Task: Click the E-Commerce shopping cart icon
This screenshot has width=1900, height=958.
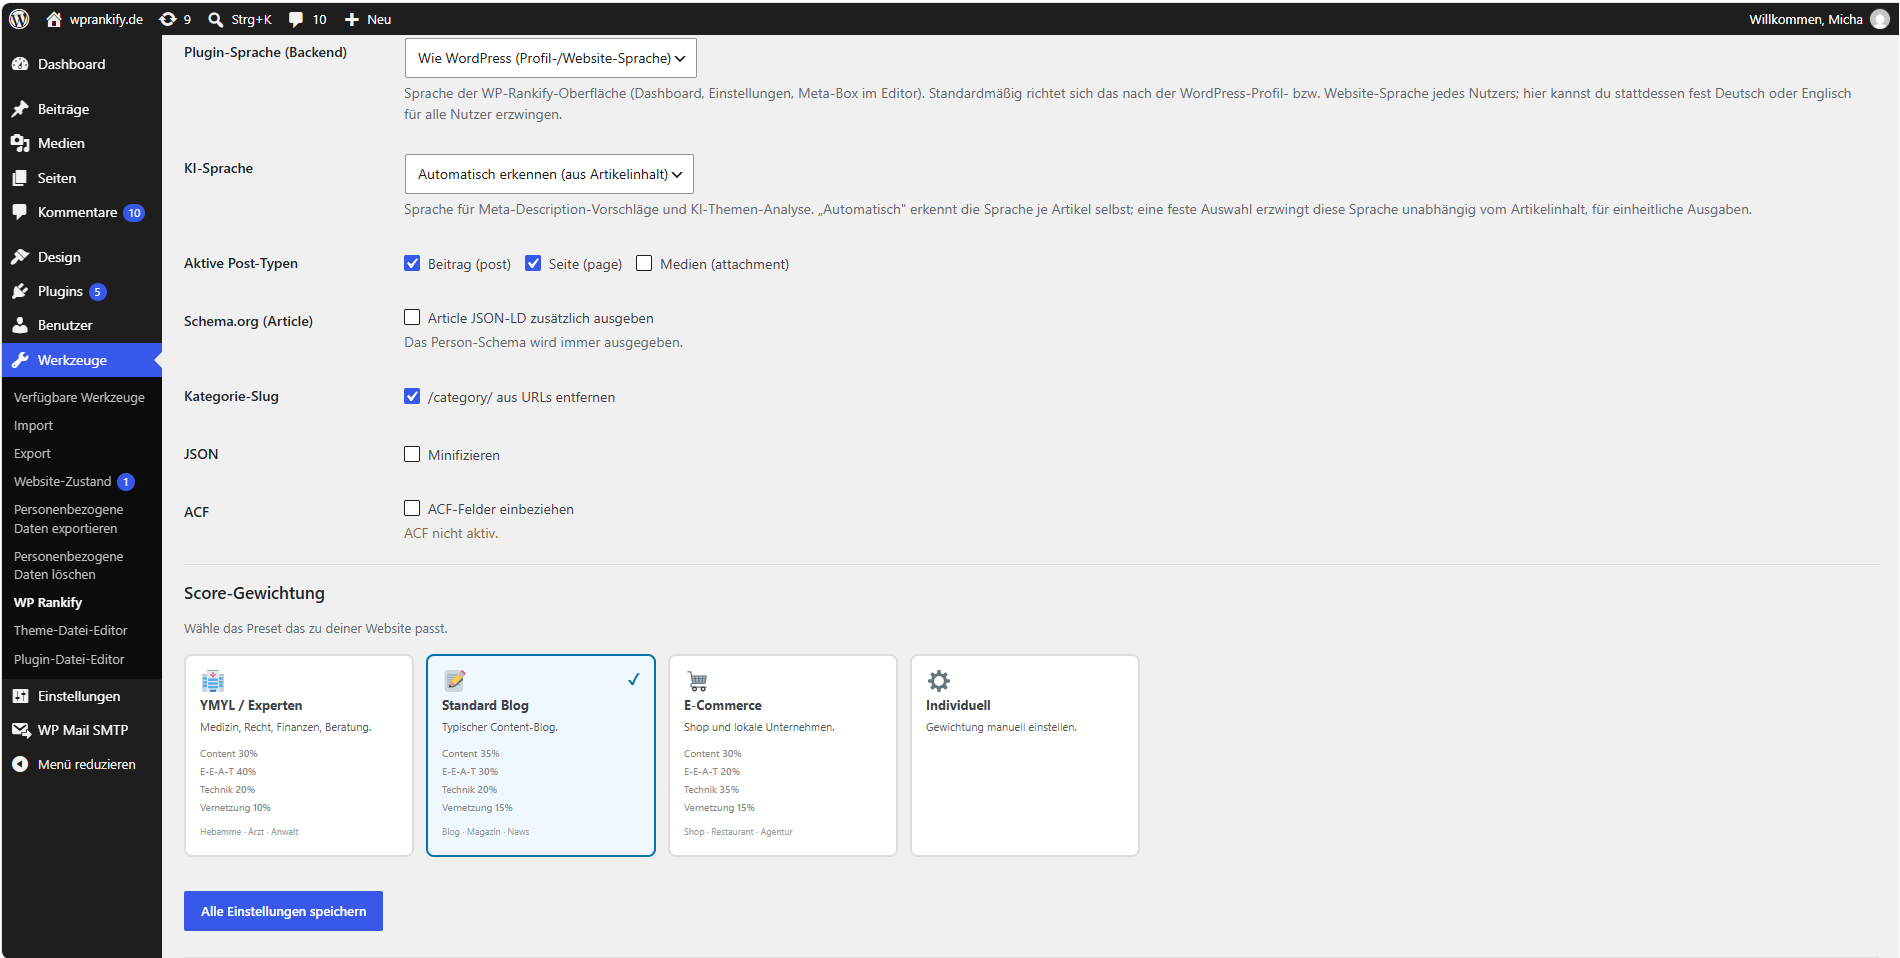Action: [697, 681]
